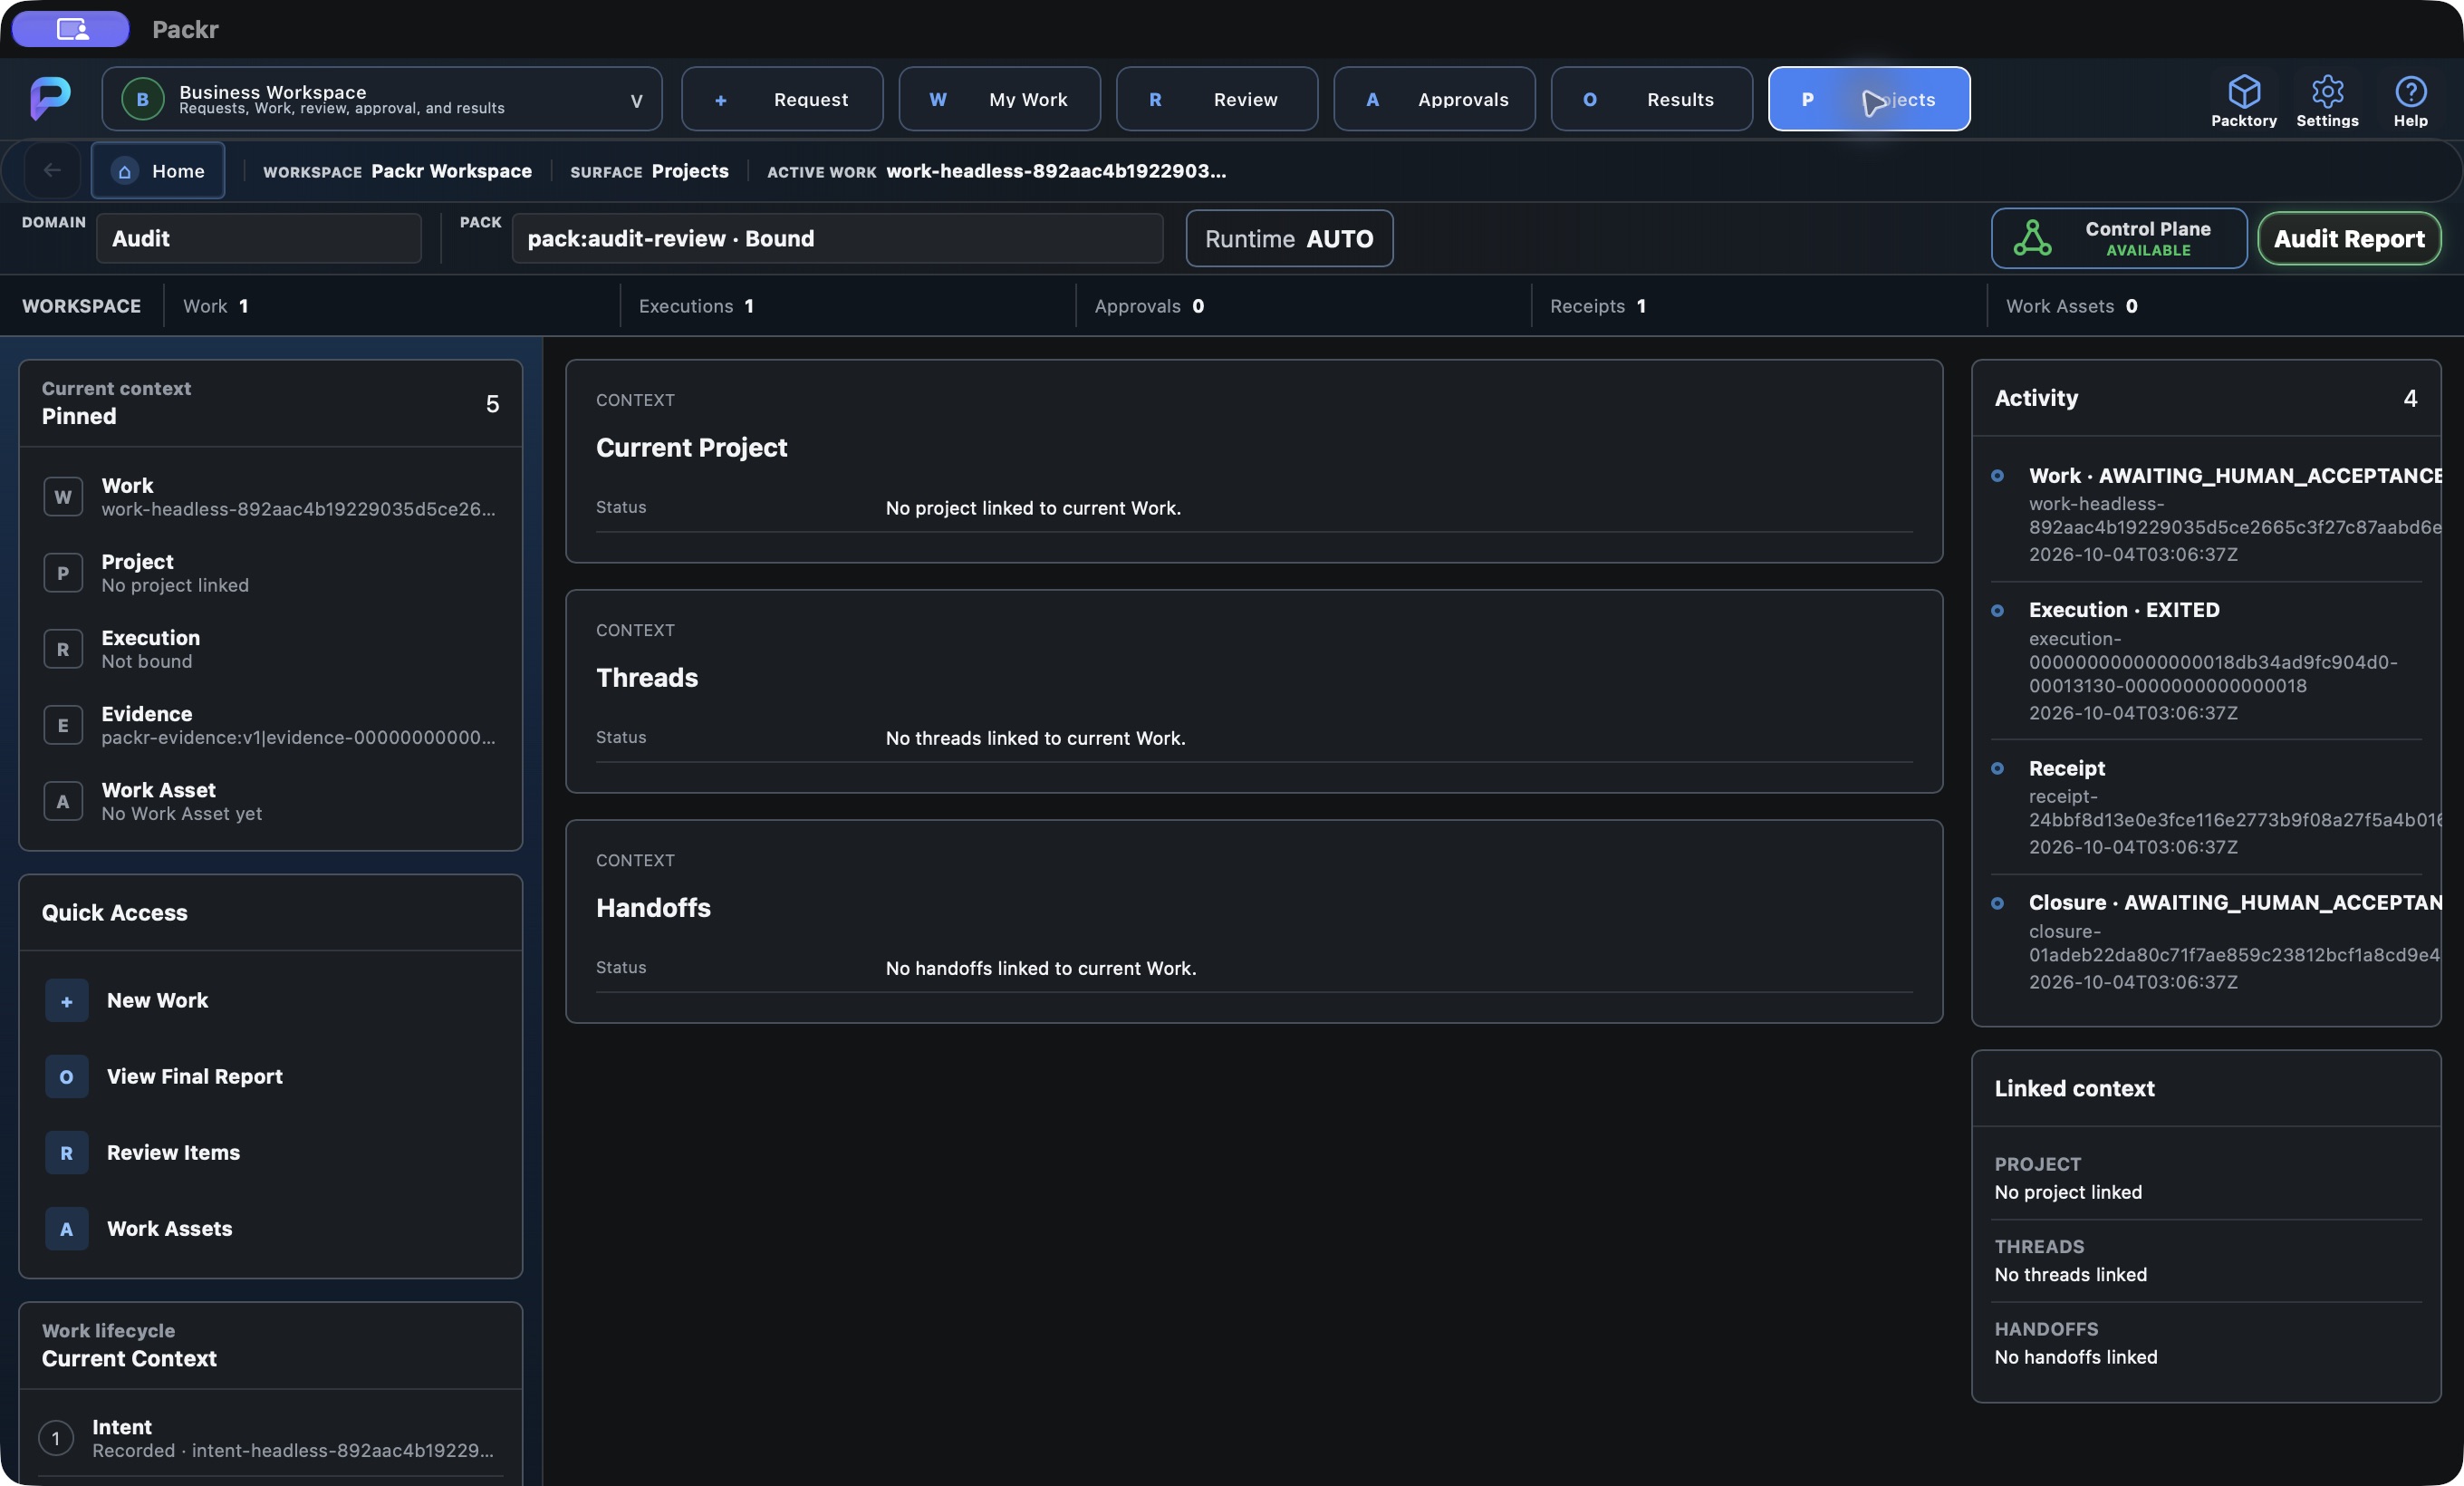Screen dimensions: 2464x1486
Task: Click the Receipt activity entry
Action: (2207, 808)
